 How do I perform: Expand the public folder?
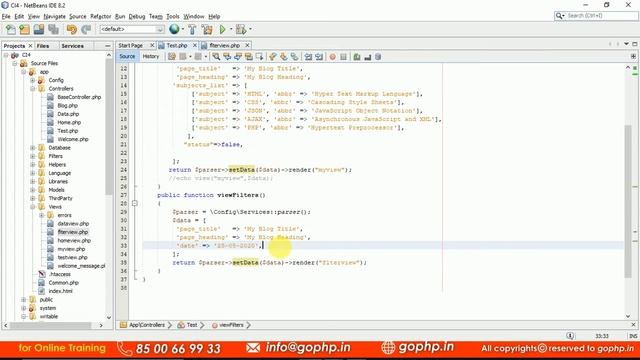click(24, 300)
